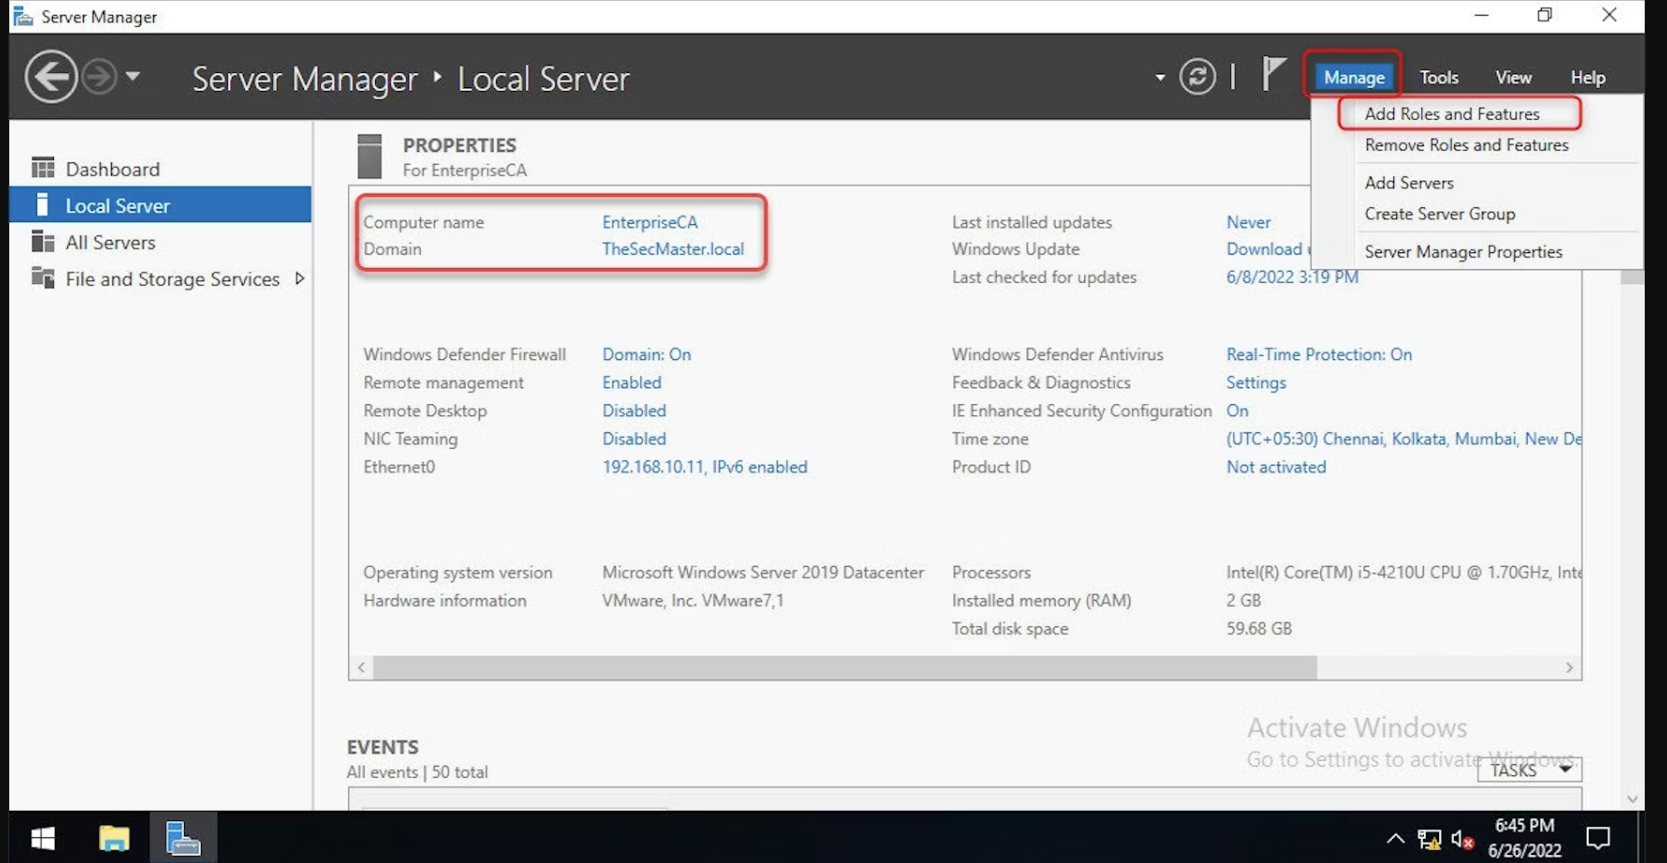
Task: Expand File and Storage Services arrow
Action: pos(299,279)
